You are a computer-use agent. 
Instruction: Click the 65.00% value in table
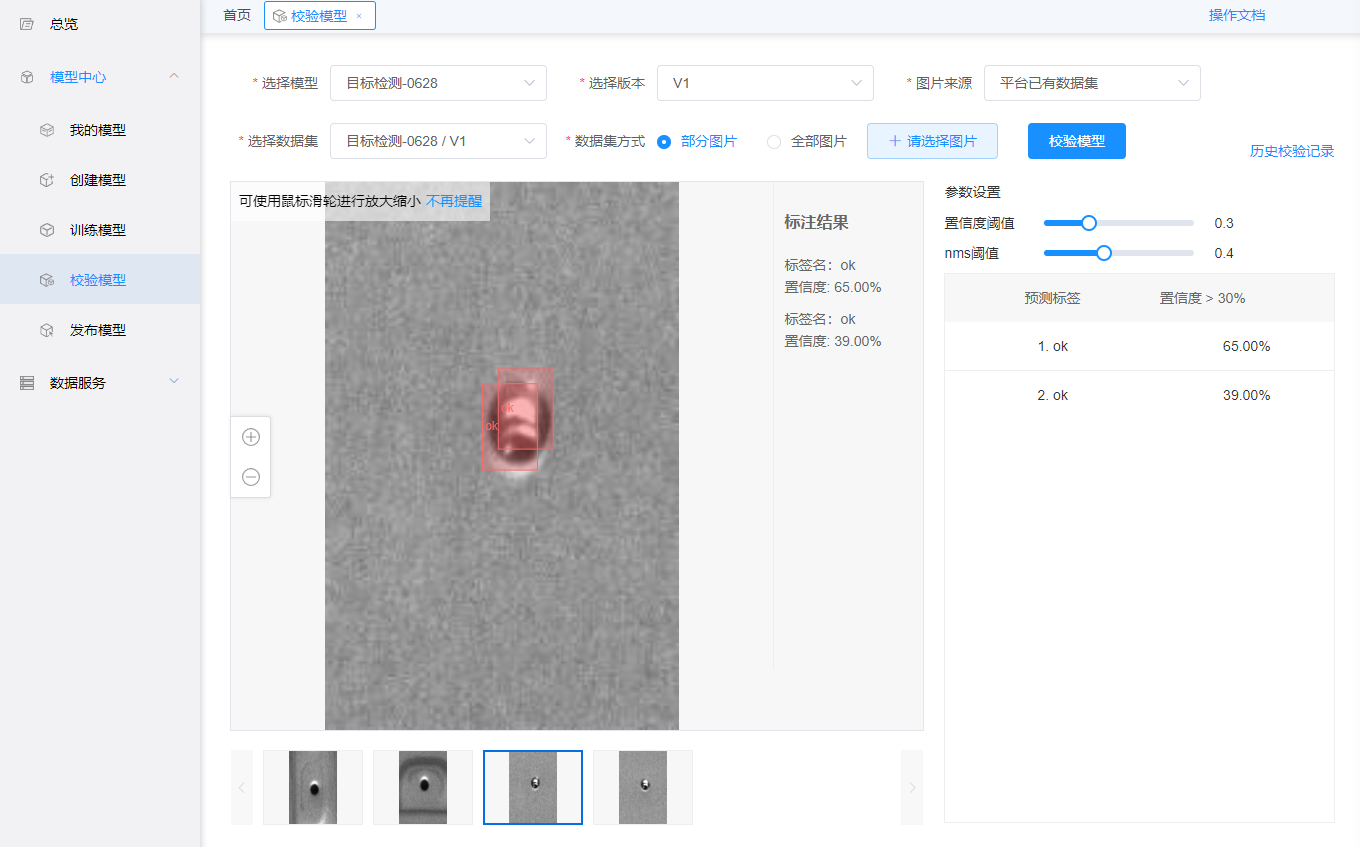(1246, 346)
